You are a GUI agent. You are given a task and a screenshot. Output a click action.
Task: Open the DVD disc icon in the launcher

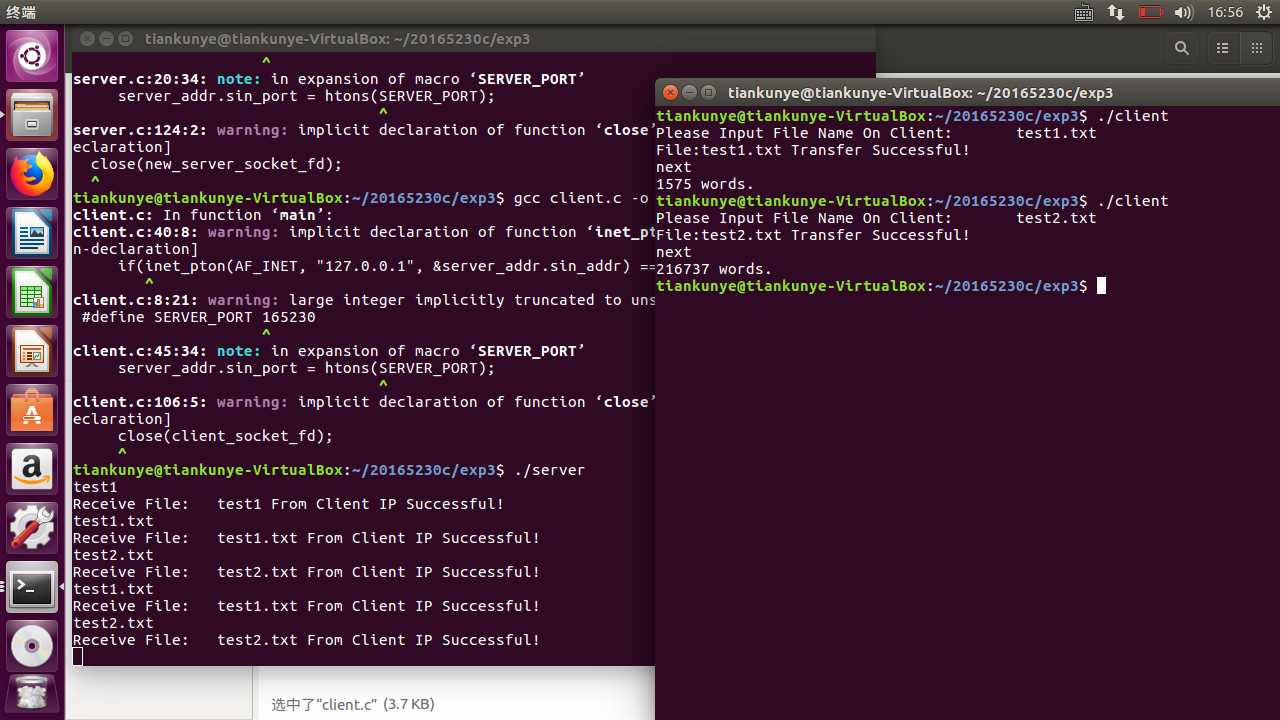(x=32, y=647)
